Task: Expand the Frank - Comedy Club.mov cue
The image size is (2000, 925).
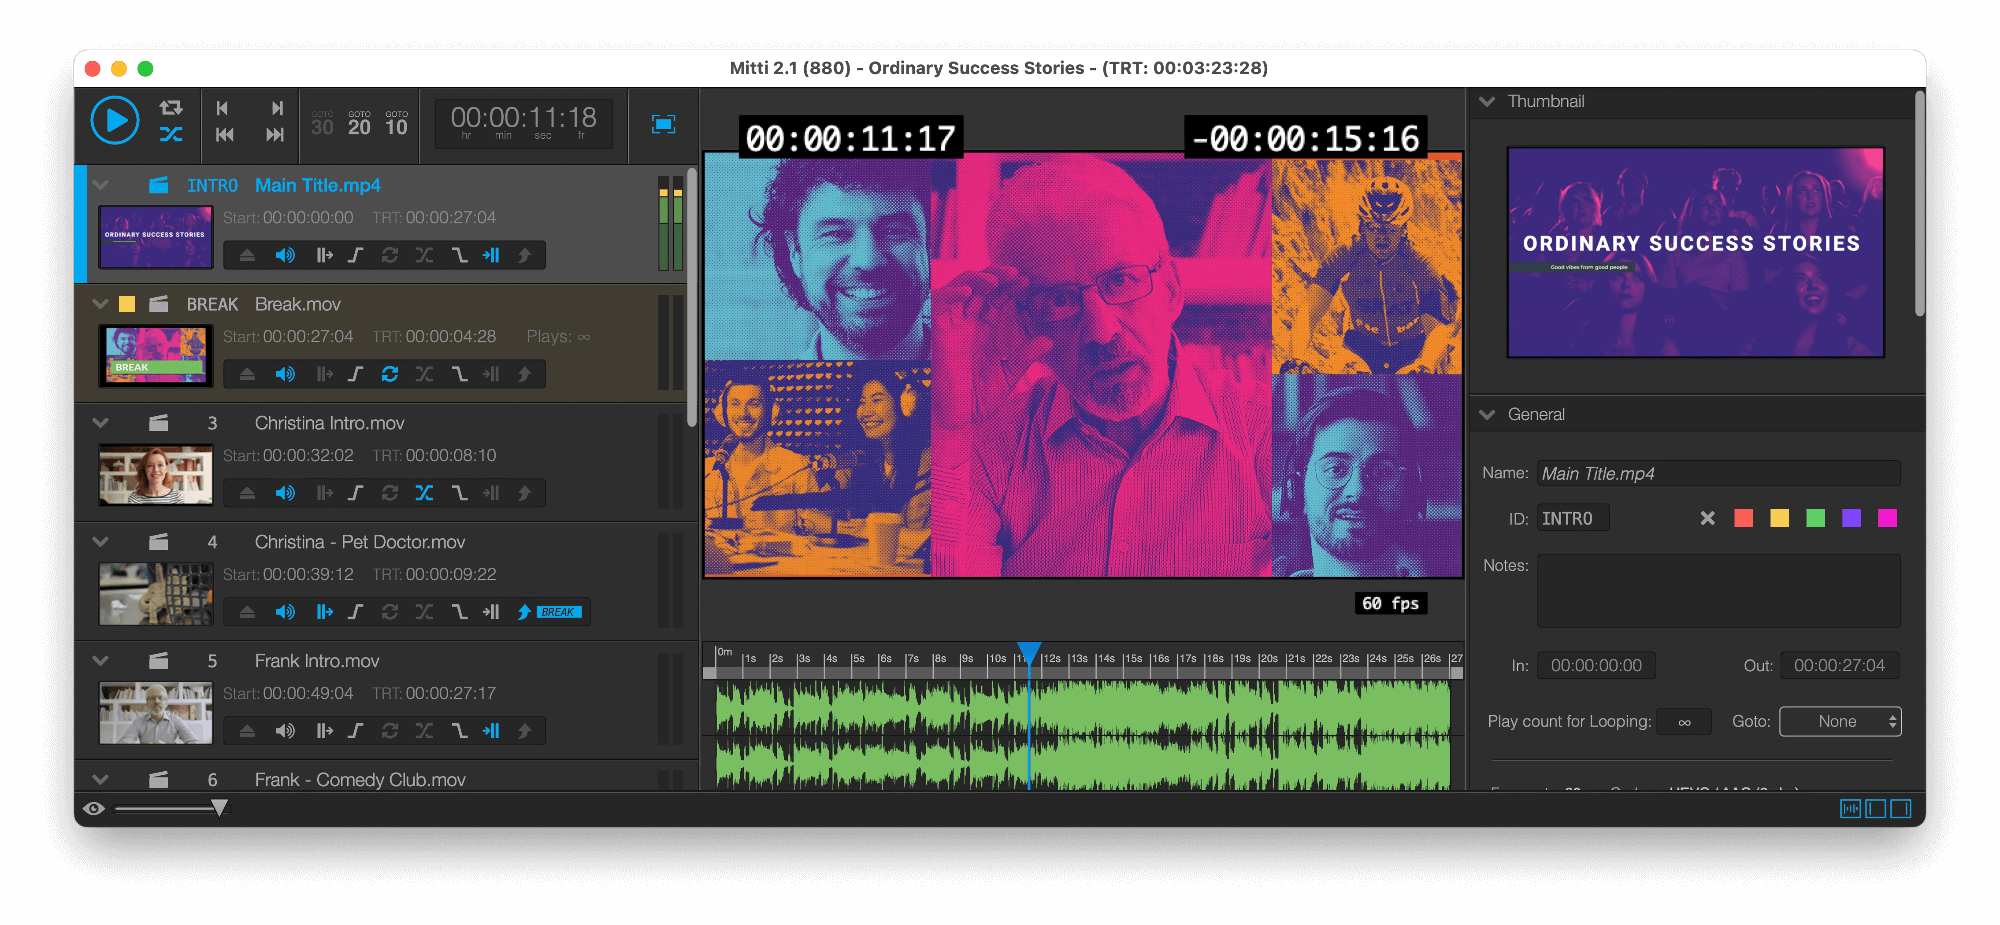Action: tap(99, 779)
